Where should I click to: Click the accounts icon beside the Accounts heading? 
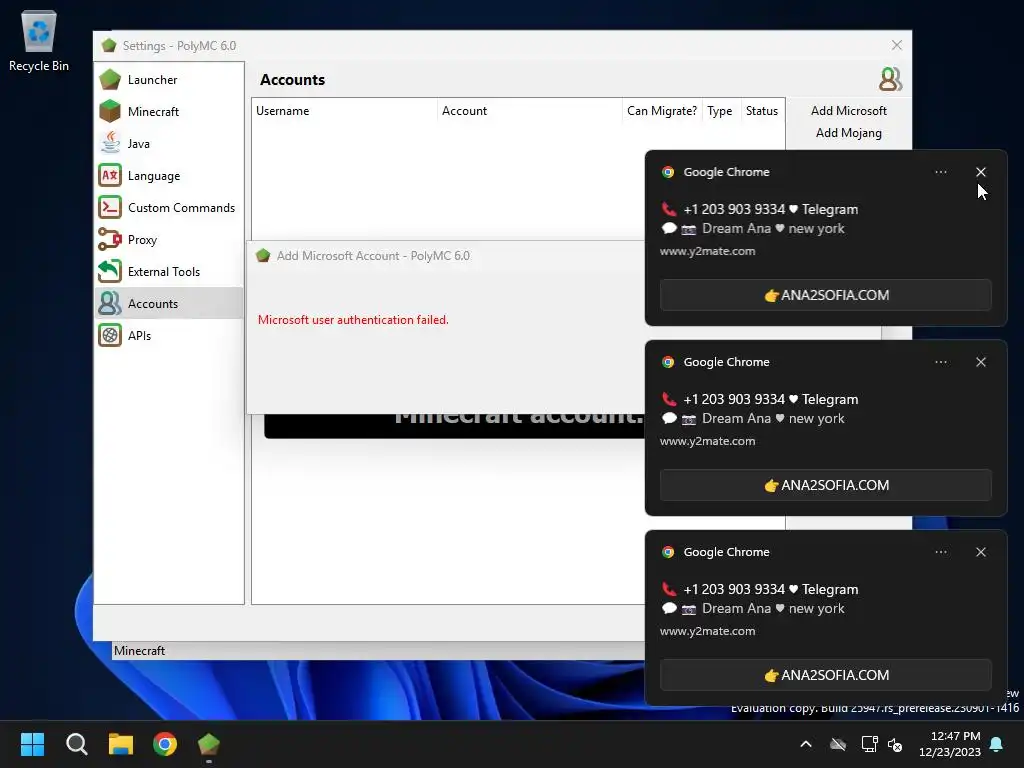pos(891,80)
